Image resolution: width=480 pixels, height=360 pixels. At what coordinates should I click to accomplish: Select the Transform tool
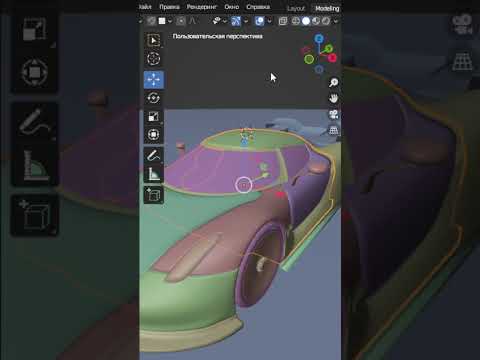[154, 135]
